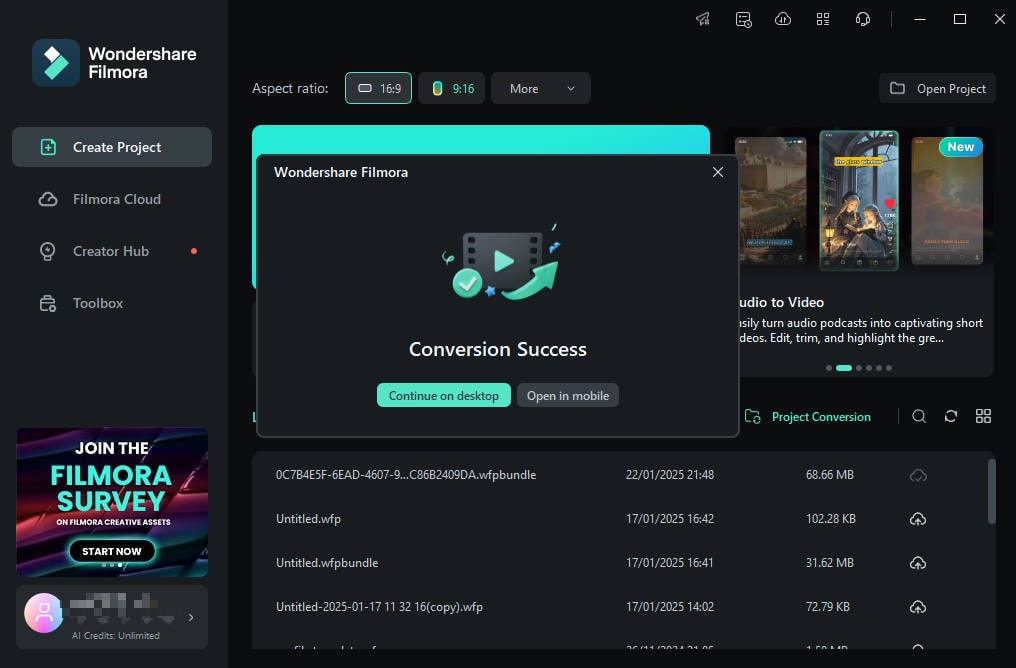The width and height of the screenshot is (1016, 668).
Task: Select the active carousel page indicator
Action: [844, 368]
